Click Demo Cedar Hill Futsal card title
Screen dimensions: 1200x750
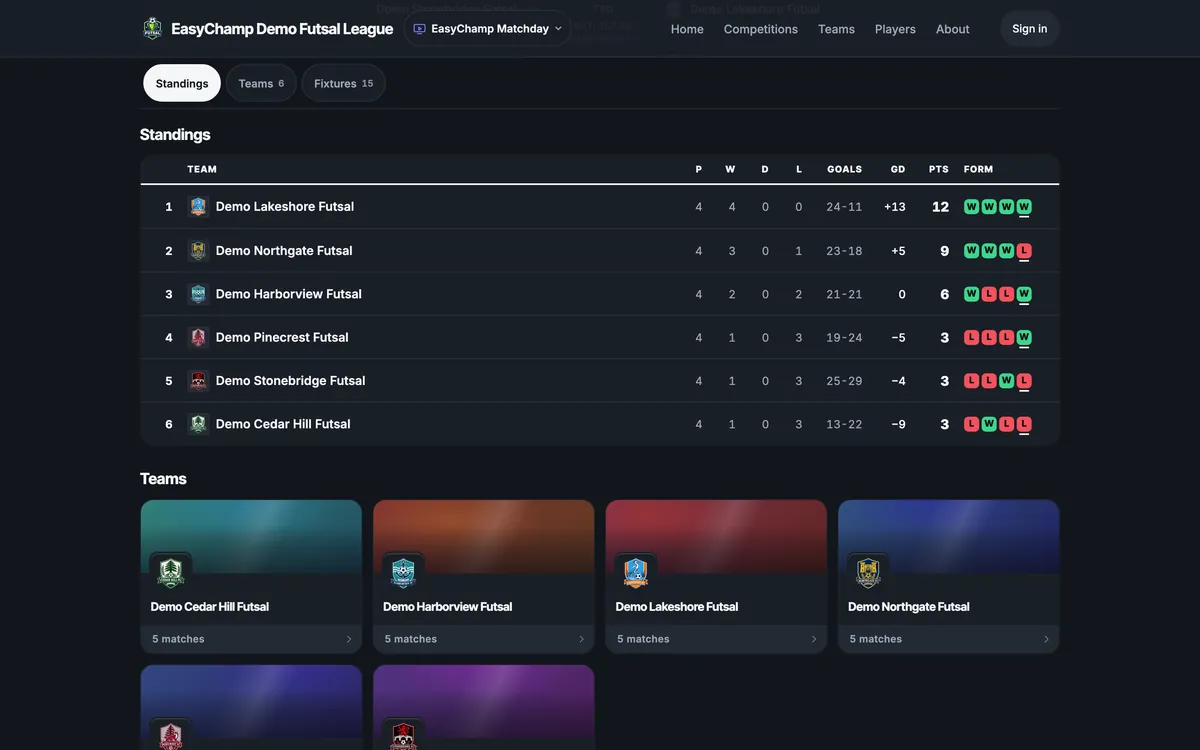point(210,607)
